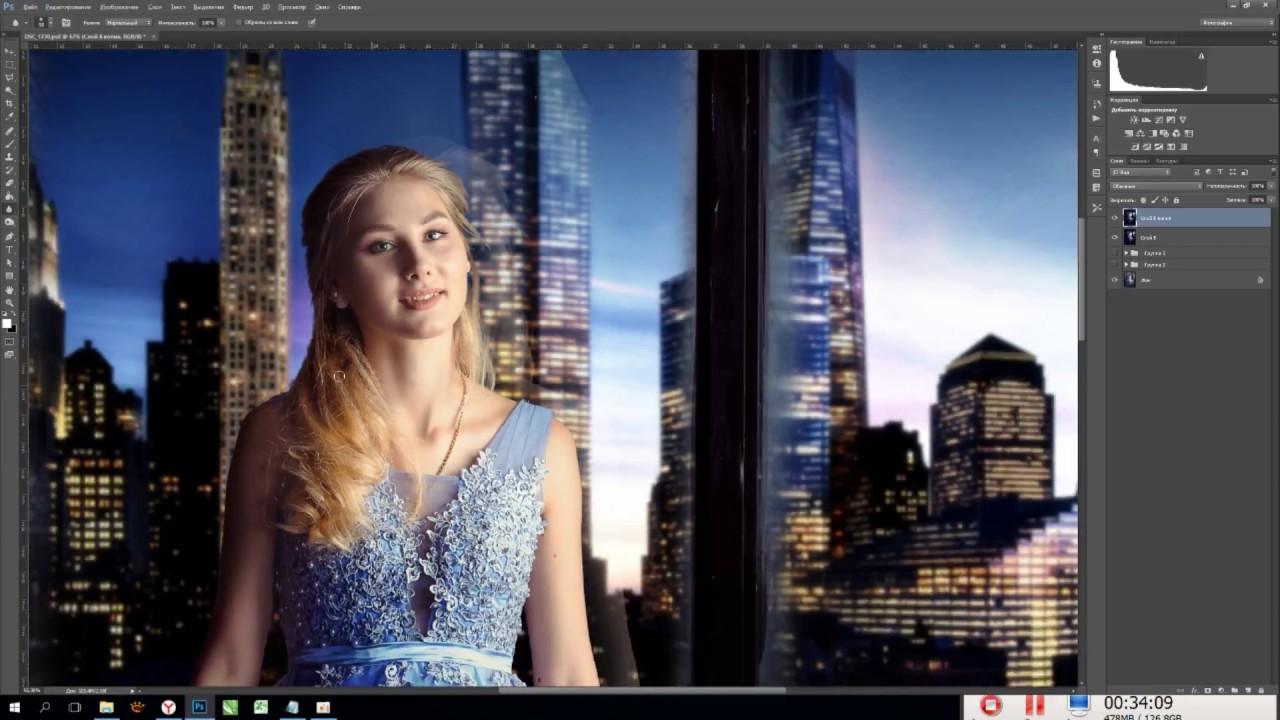Open Photoshop from the Windows taskbar

point(199,707)
